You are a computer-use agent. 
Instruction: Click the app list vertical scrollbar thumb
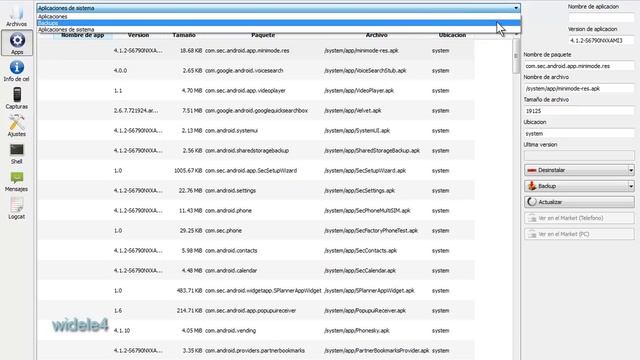click(516, 56)
